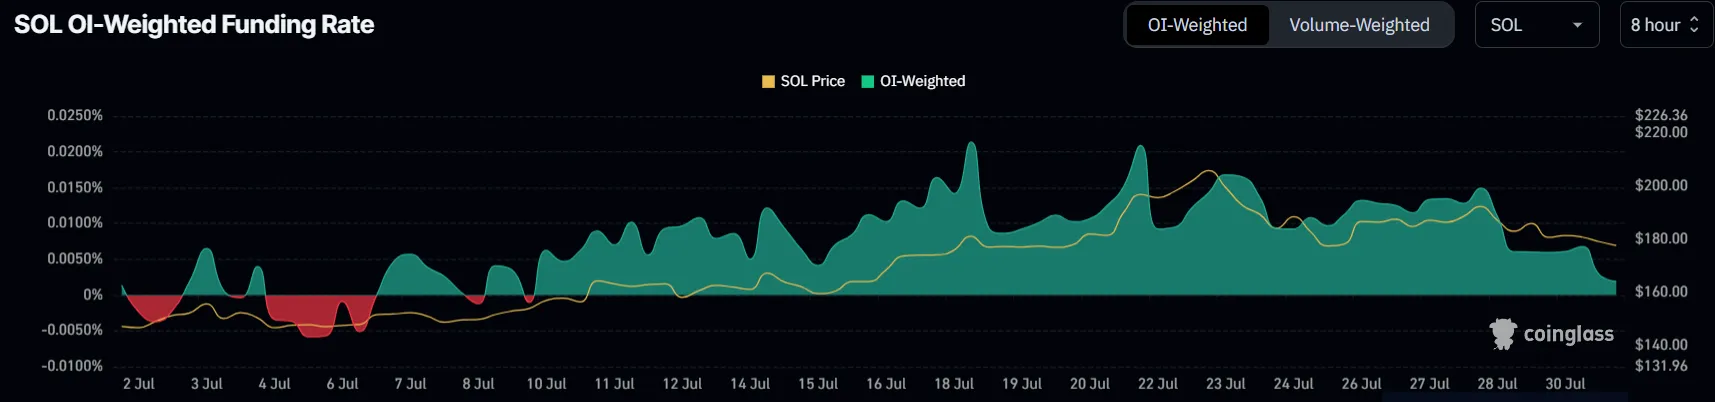
Task: Click the 22 Jul date label
Action: 1158,384
